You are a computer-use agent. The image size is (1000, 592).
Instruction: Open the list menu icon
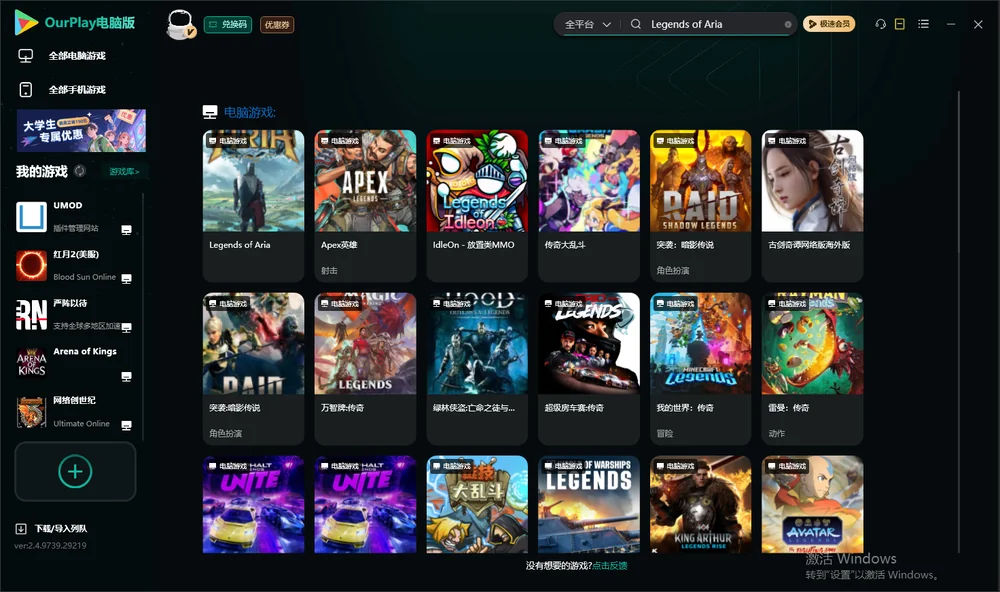(x=923, y=24)
